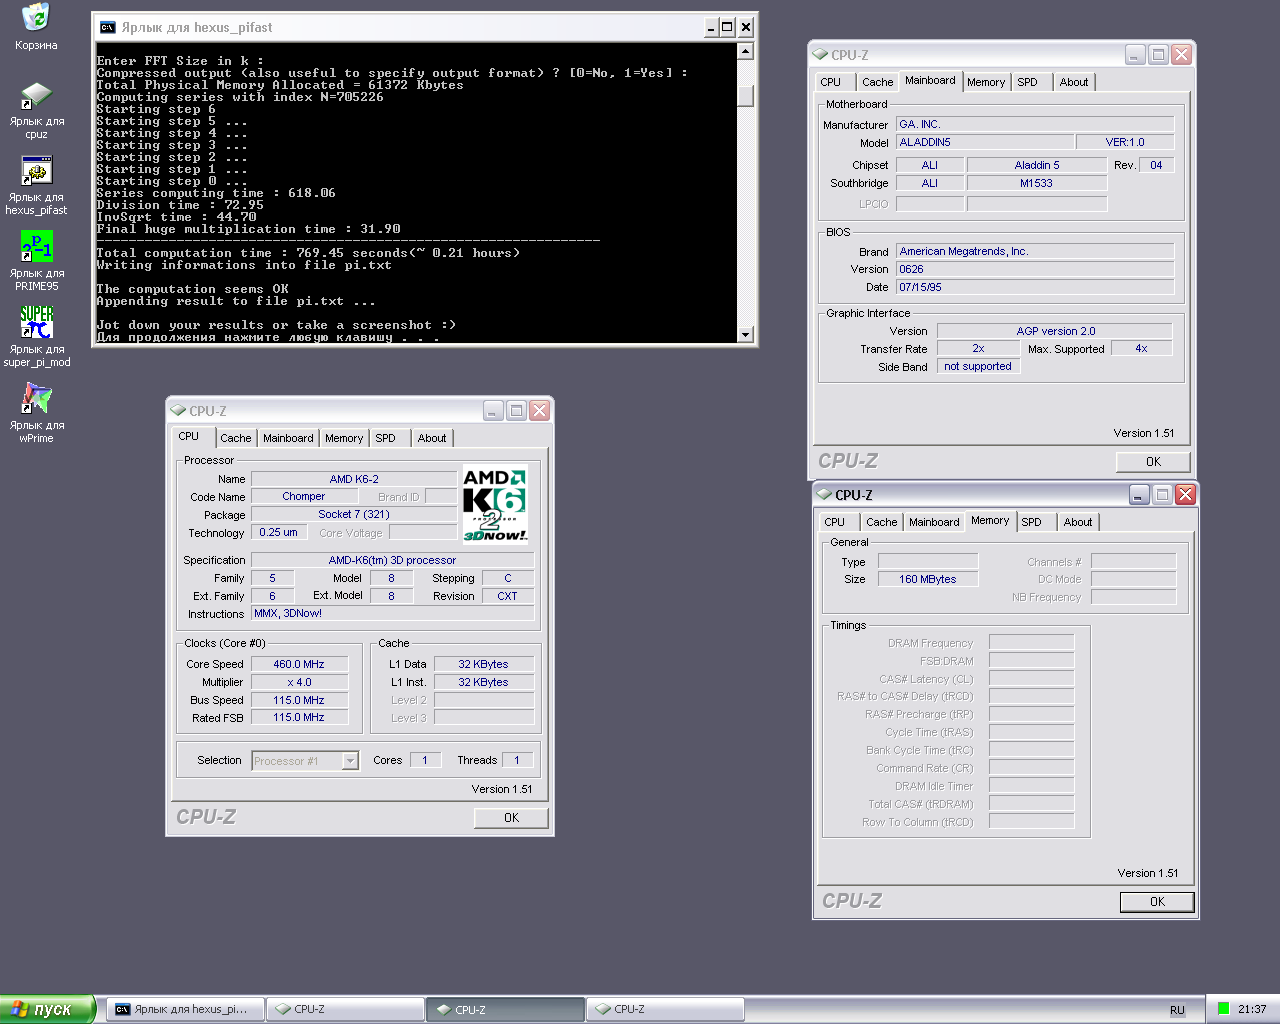Switch to the hexus_pifast taskbar button
1280x1024 pixels.
click(185, 1009)
